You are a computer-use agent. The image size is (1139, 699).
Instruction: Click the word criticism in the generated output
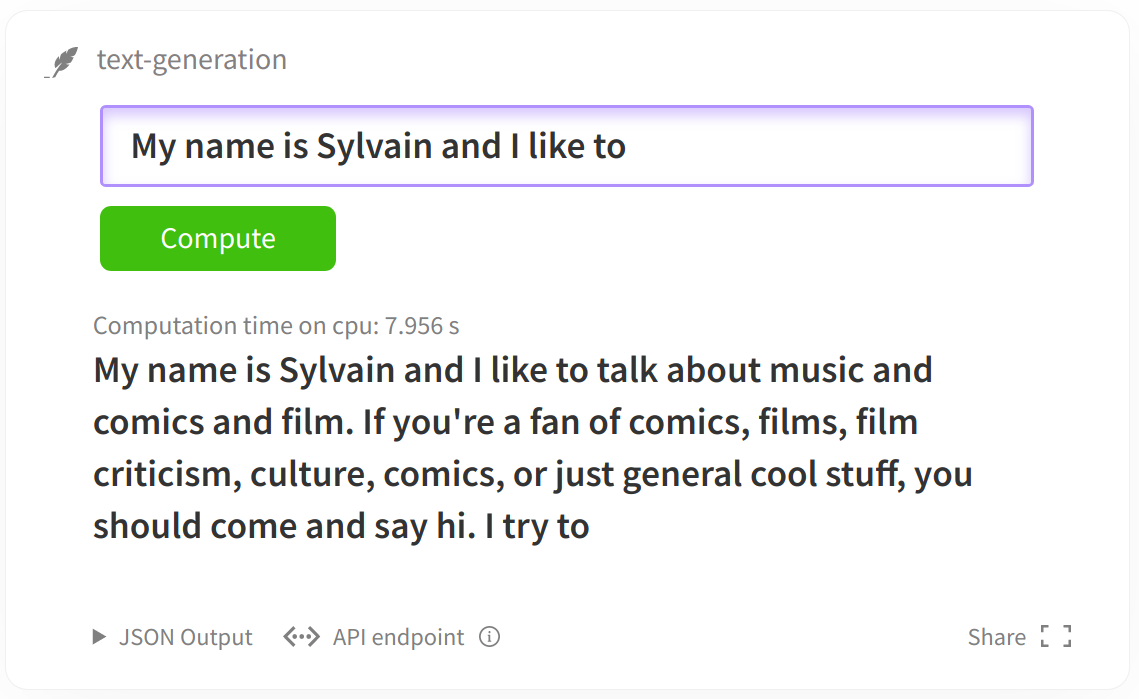pos(166,474)
